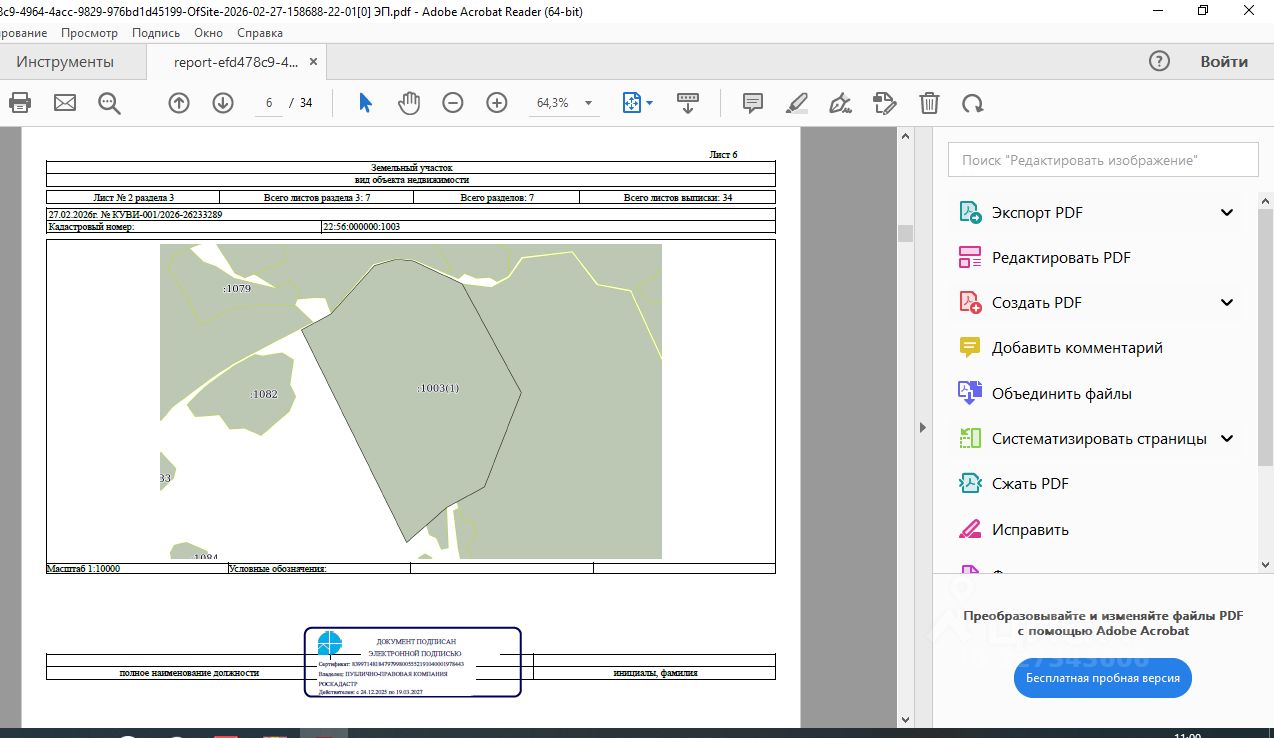Select the Hand pan tool
1274x738 pixels.
click(409, 103)
